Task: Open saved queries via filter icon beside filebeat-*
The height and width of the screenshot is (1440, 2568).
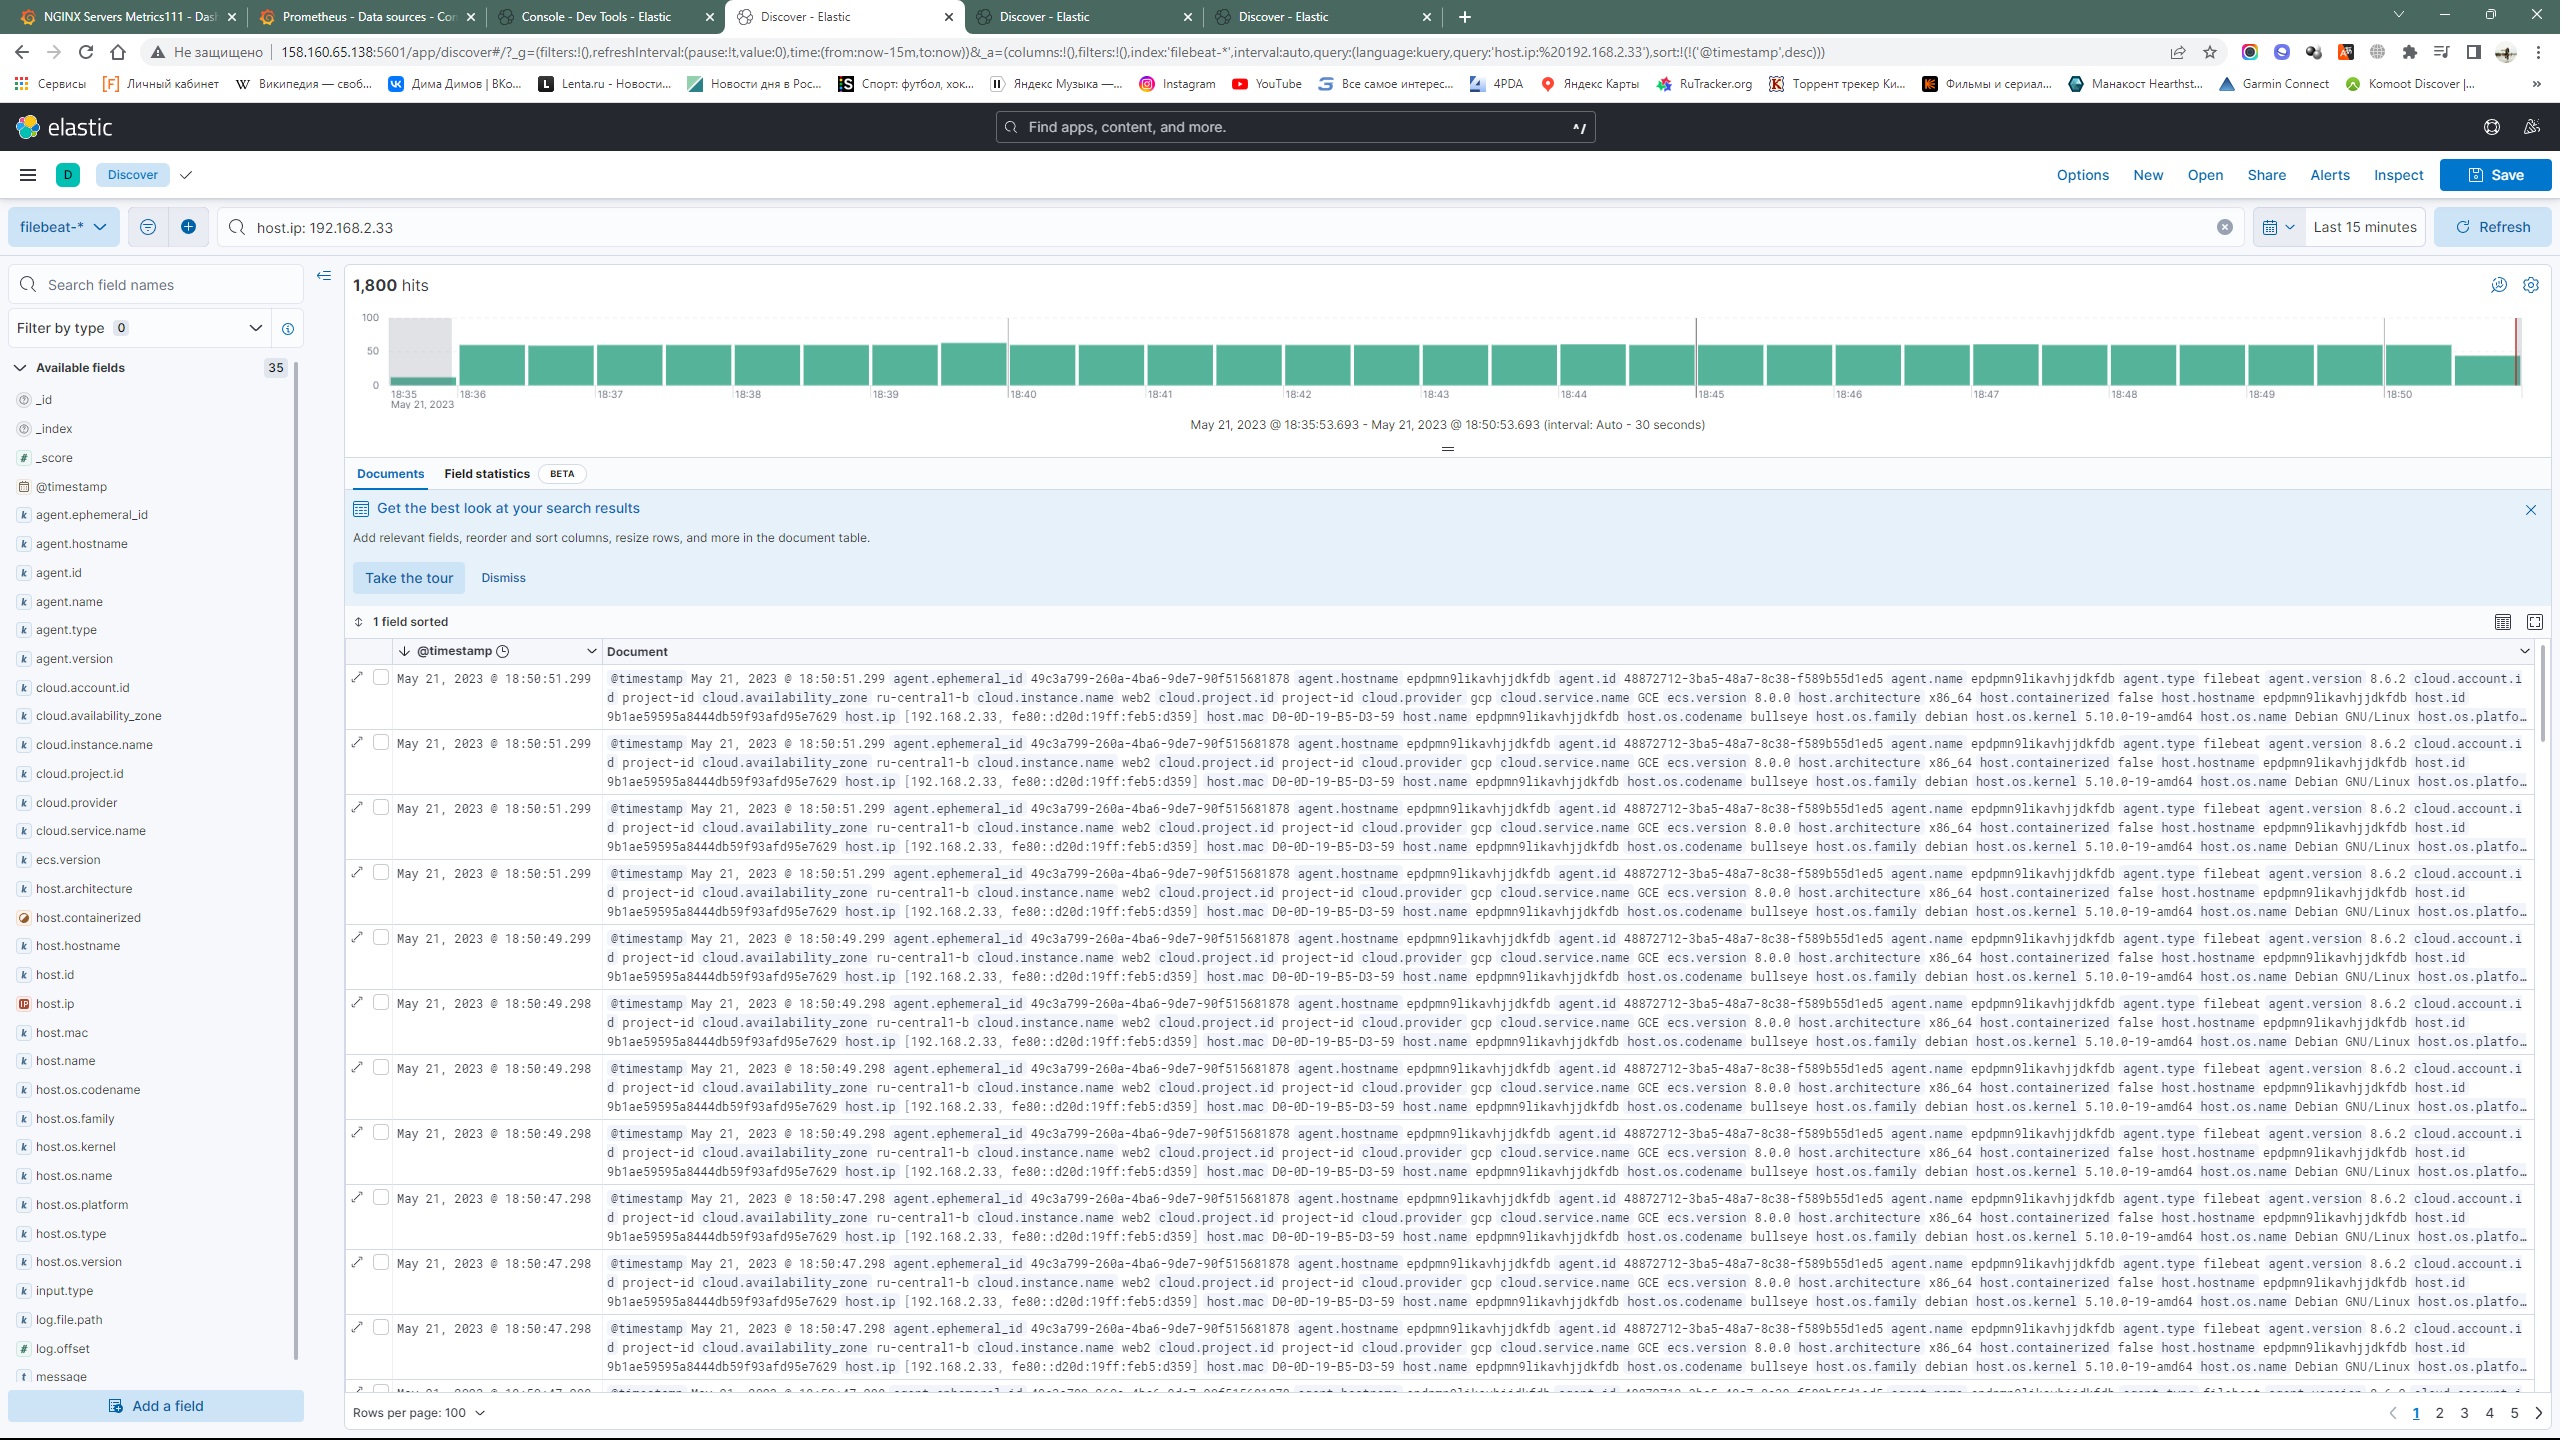Action: [x=147, y=226]
